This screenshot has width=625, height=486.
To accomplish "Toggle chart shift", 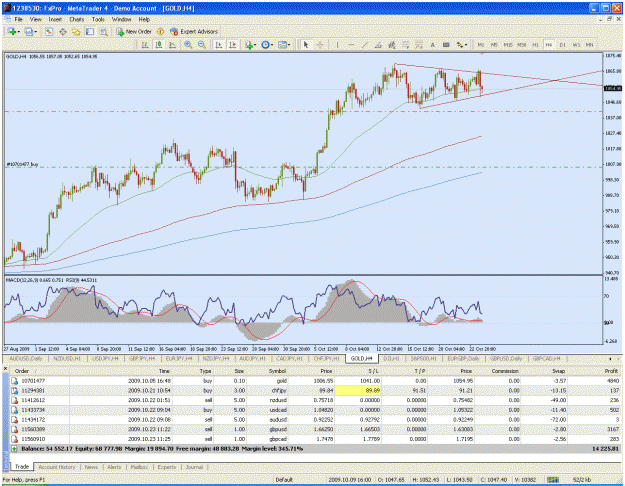I will click(x=232, y=45).
